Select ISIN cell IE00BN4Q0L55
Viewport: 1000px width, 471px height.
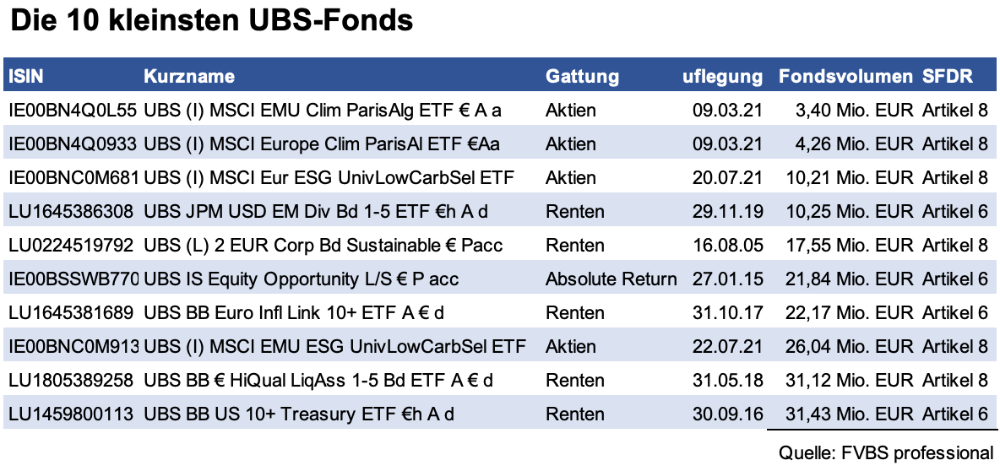click(x=71, y=110)
